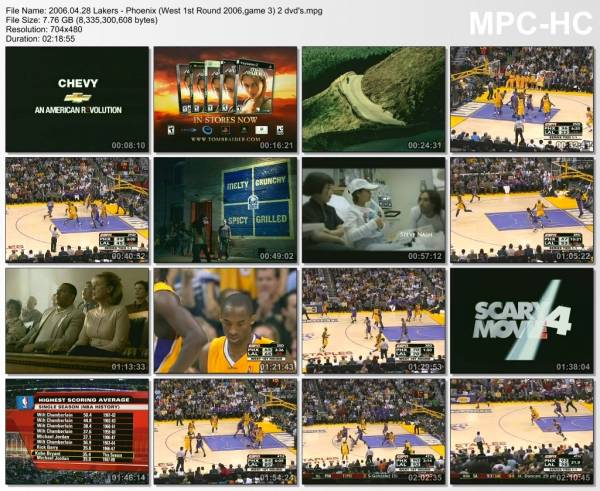The width and height of the screenshot is (600, 491).
Task: Click the Resolution 704x480 line
Action: click(x=44, y=29)
